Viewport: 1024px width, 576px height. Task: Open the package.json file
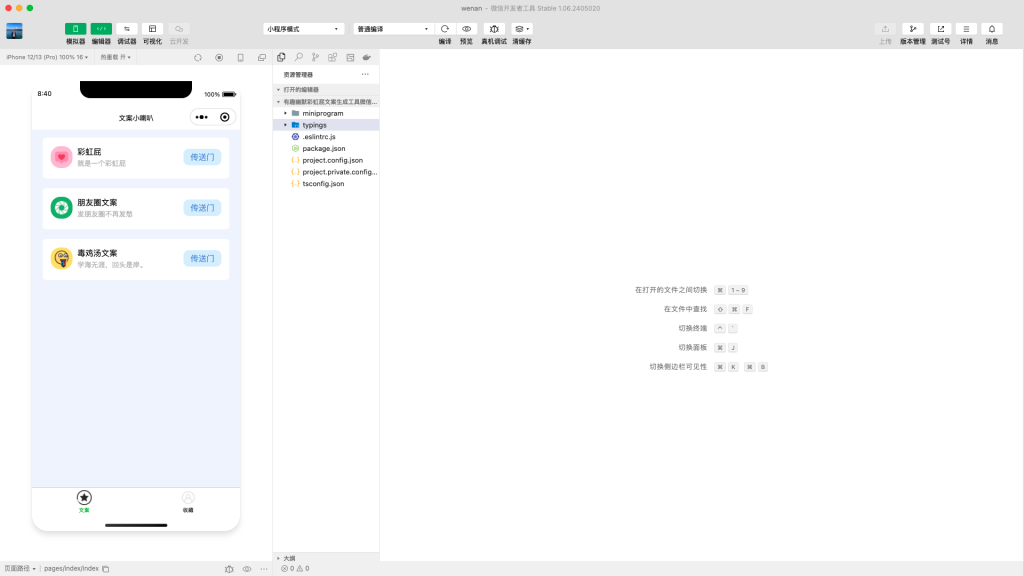[x=326, y=148]
